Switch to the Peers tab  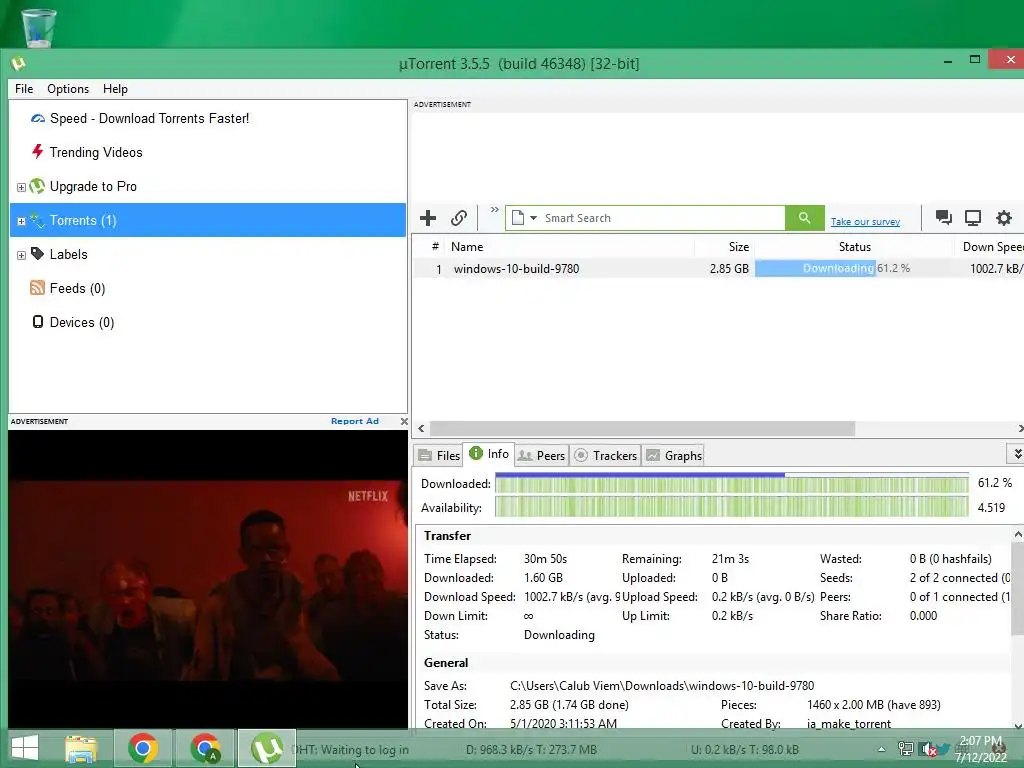tap(541, 456)
